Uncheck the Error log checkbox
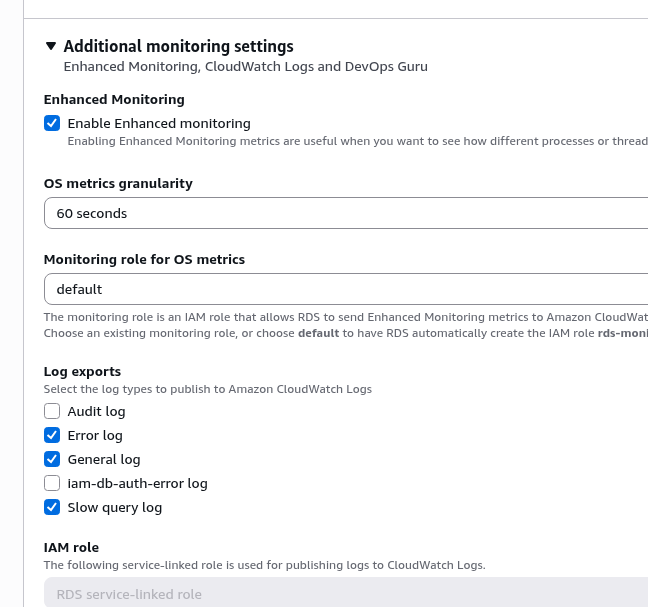The width and height of the screenshot is (648, 607). [52, 435]
